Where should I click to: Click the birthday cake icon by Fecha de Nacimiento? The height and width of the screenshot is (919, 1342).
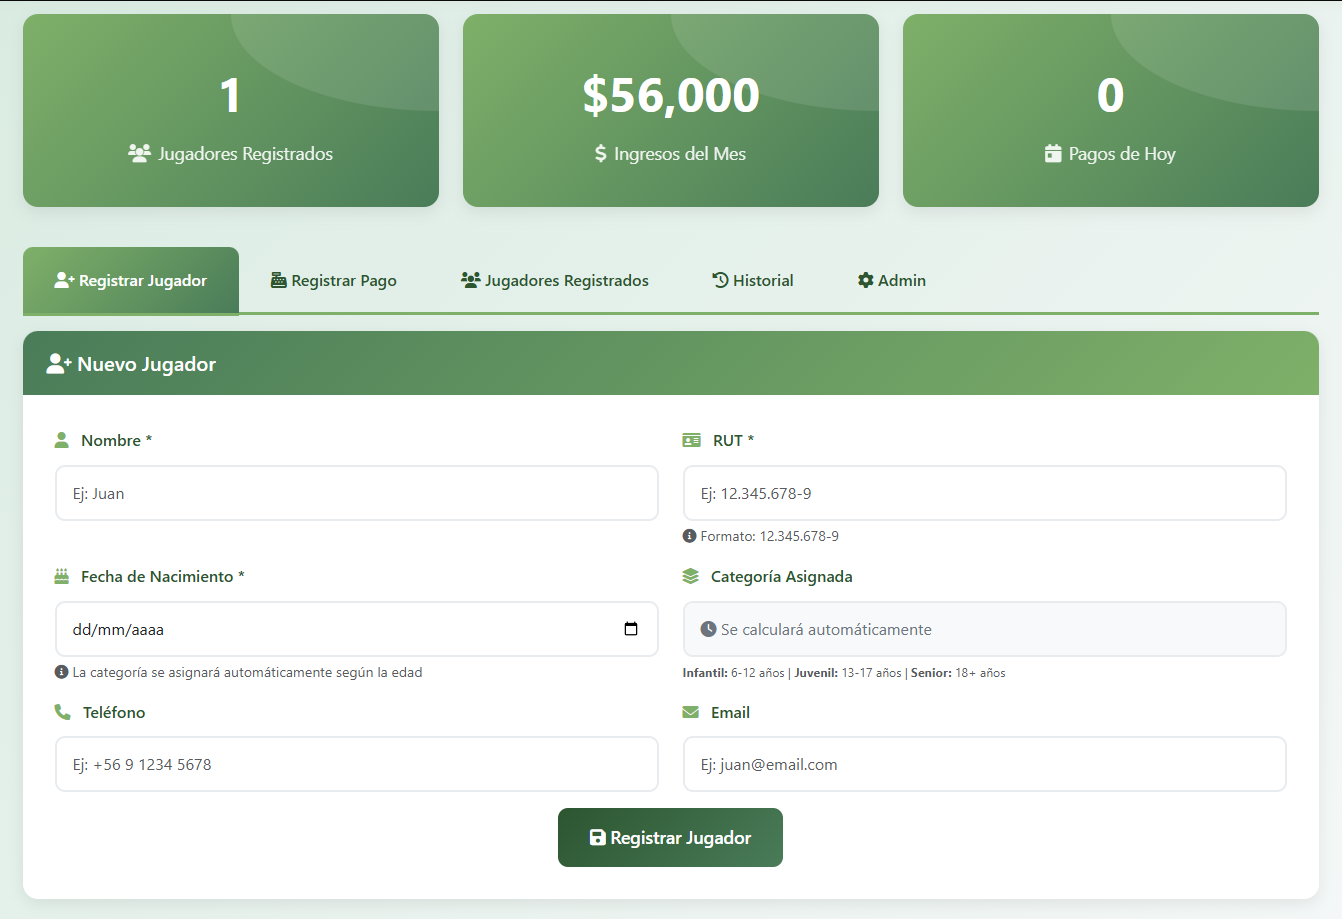pos(62,576)
